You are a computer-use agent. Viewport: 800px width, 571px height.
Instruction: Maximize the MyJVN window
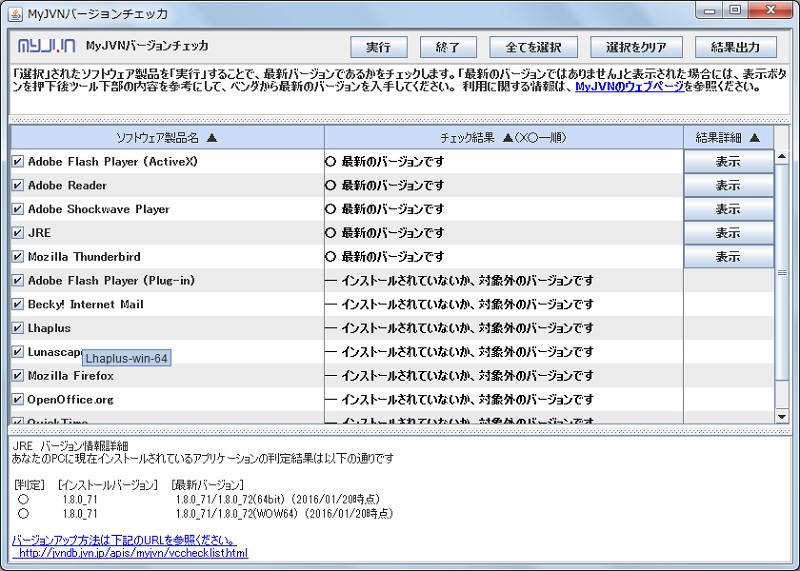coord(735,10)
